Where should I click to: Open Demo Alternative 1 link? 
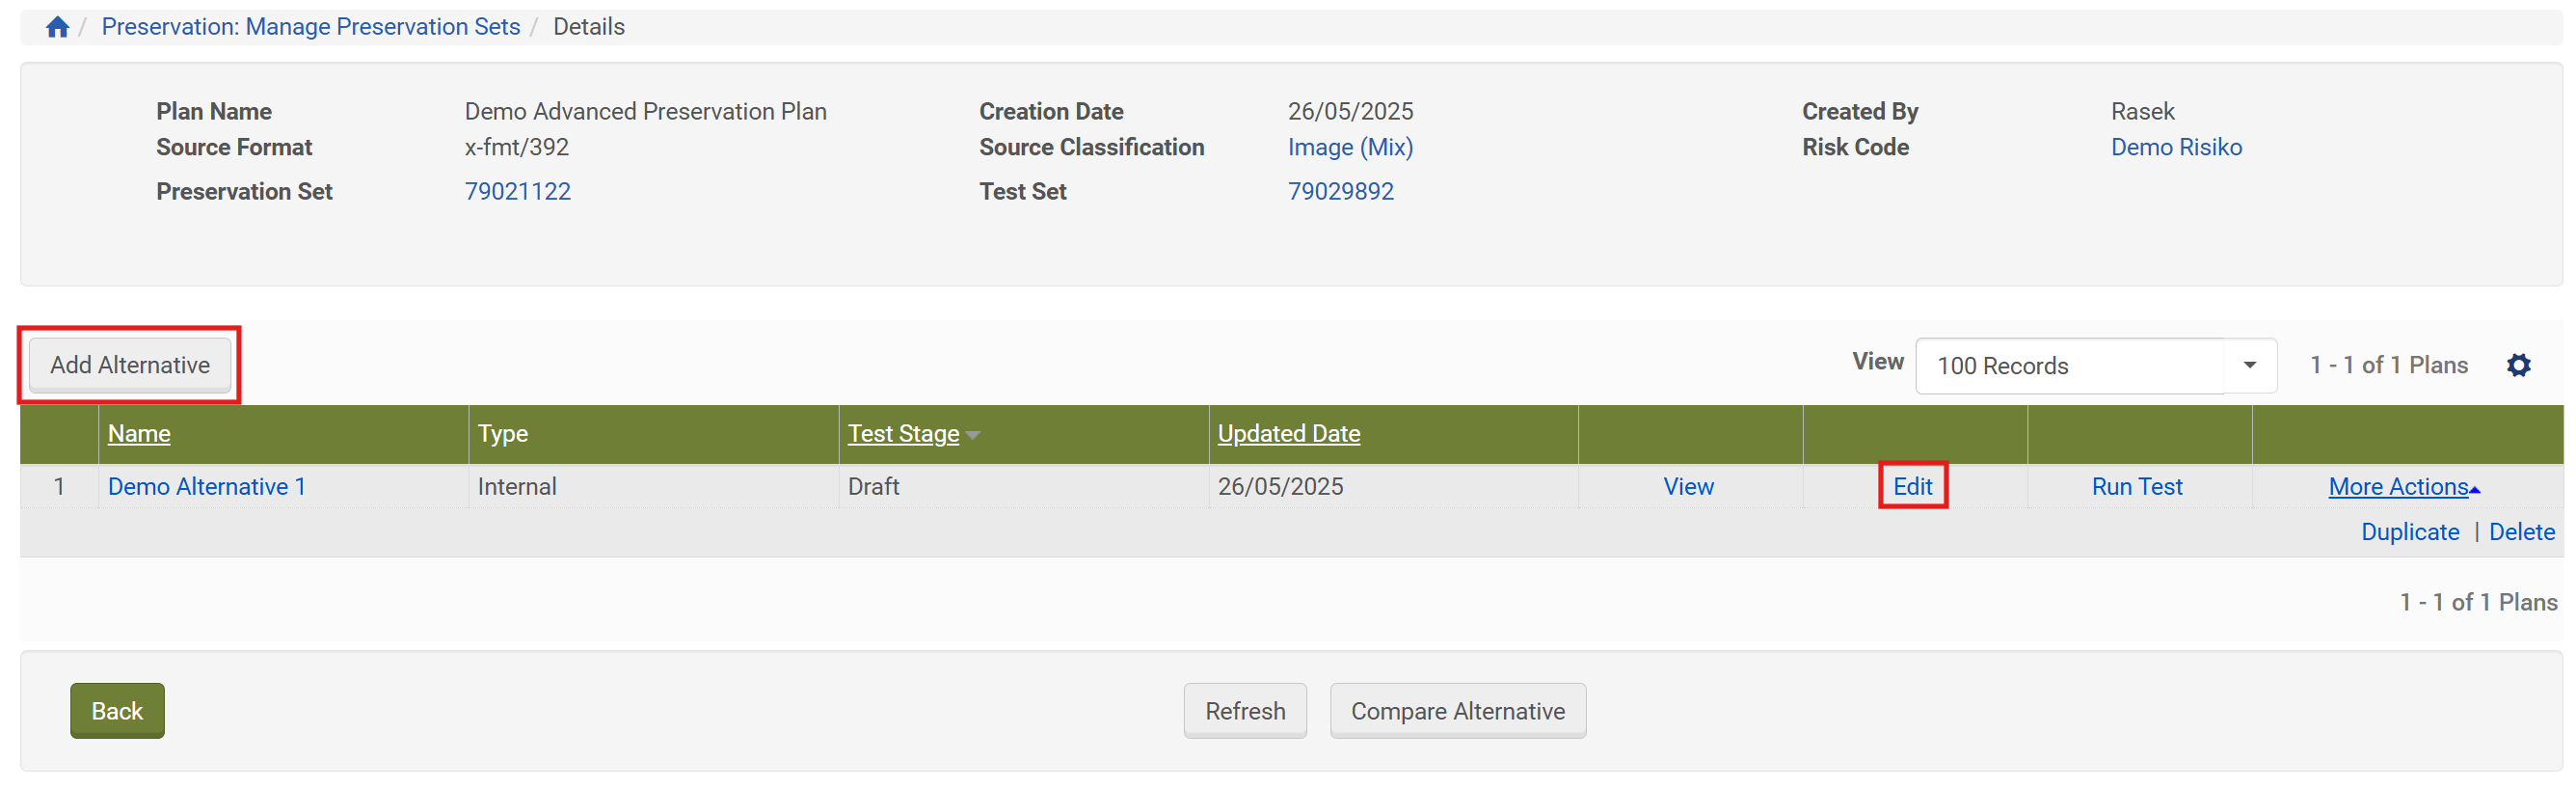pyautogui.click(x=206, y=486)
